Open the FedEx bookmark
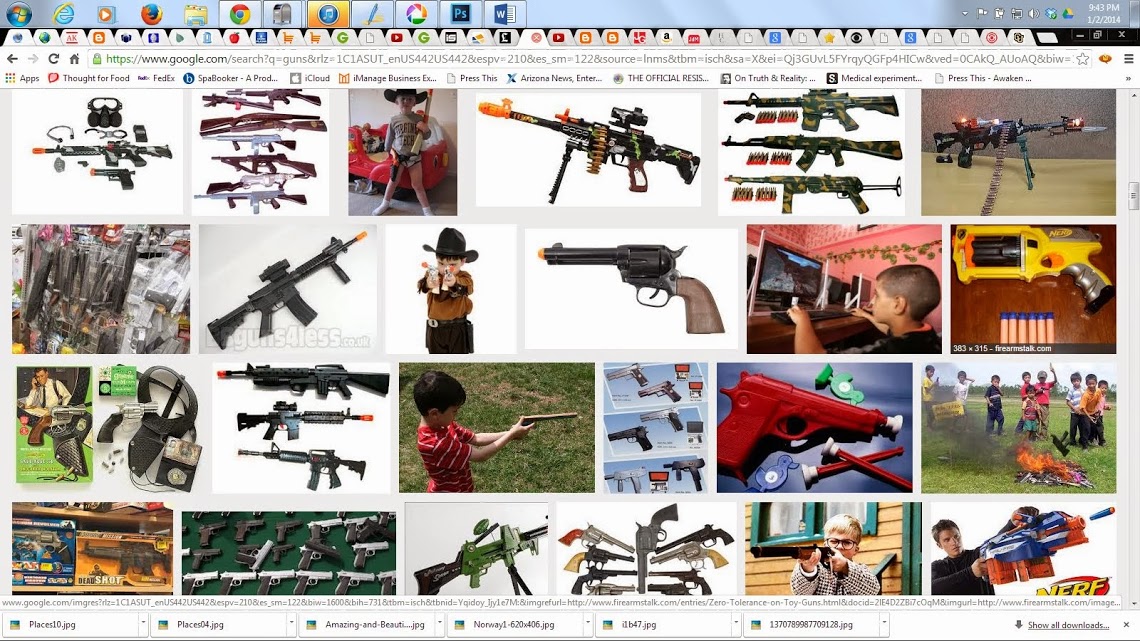The image size is (1140, 641). tap(156, 78)
